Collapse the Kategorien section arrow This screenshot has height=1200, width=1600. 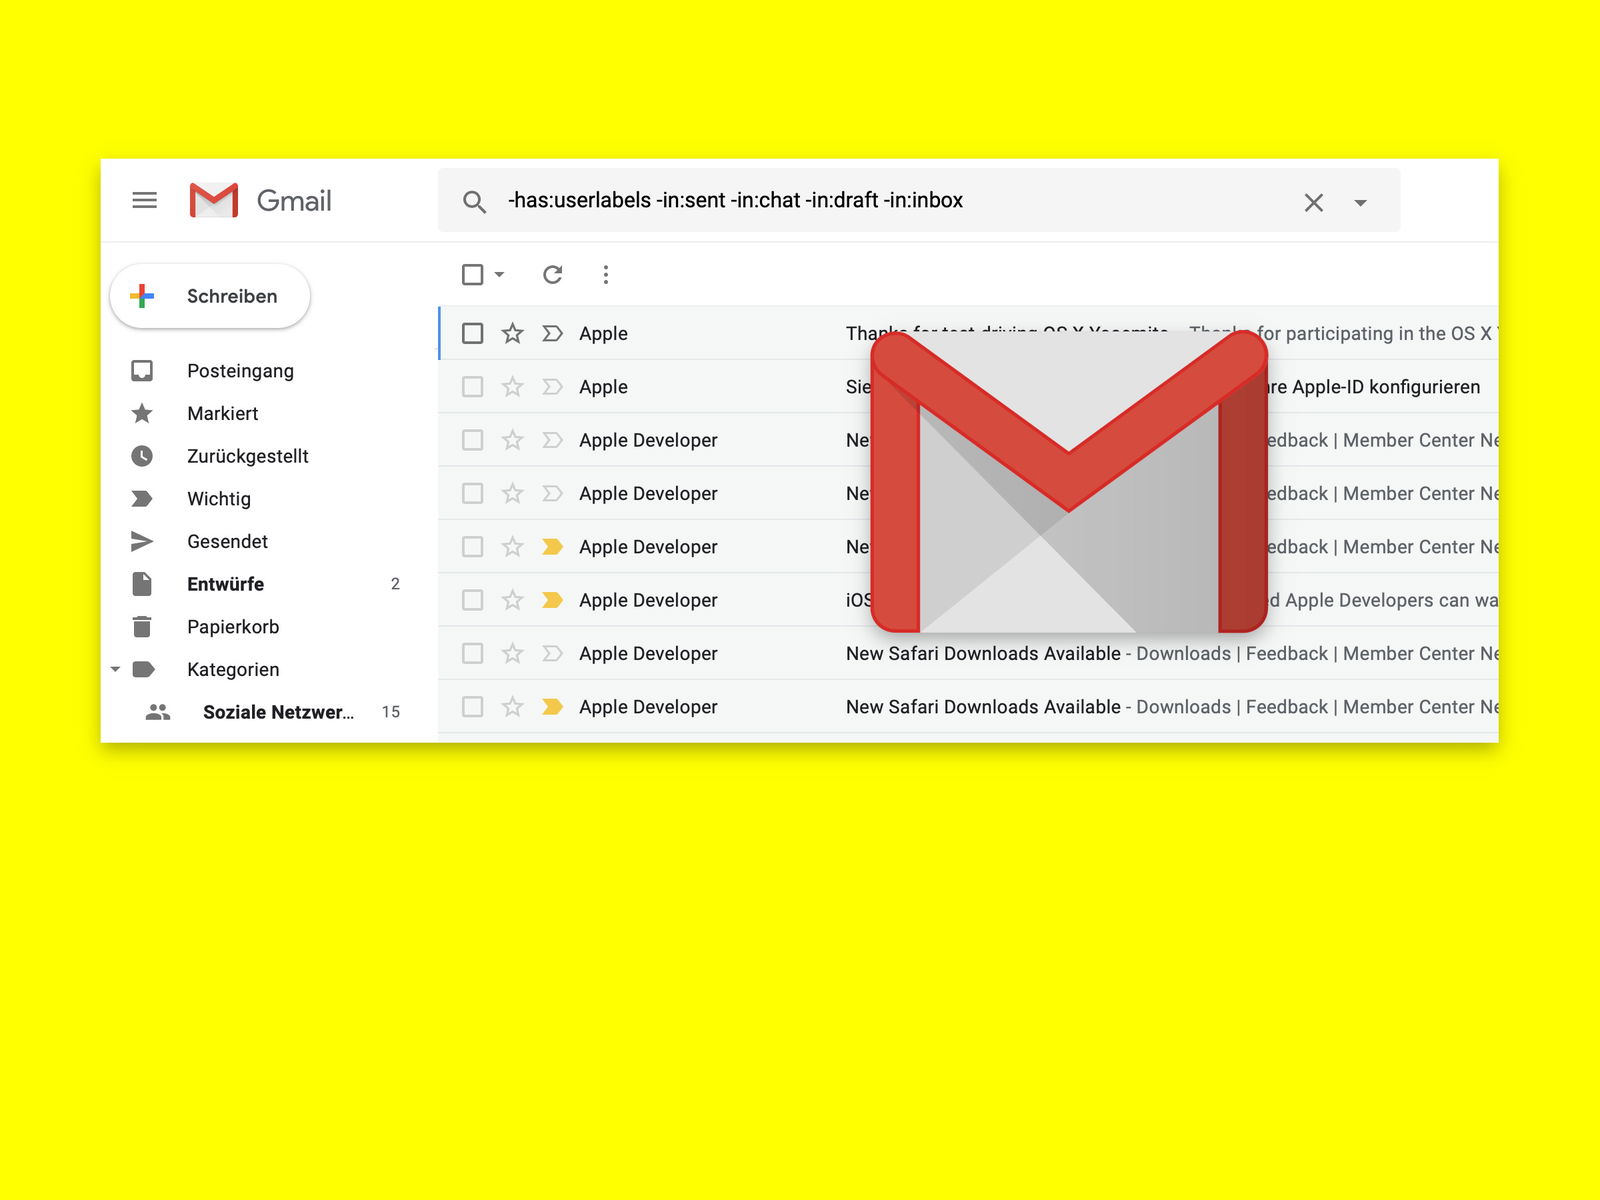[115, 669]
